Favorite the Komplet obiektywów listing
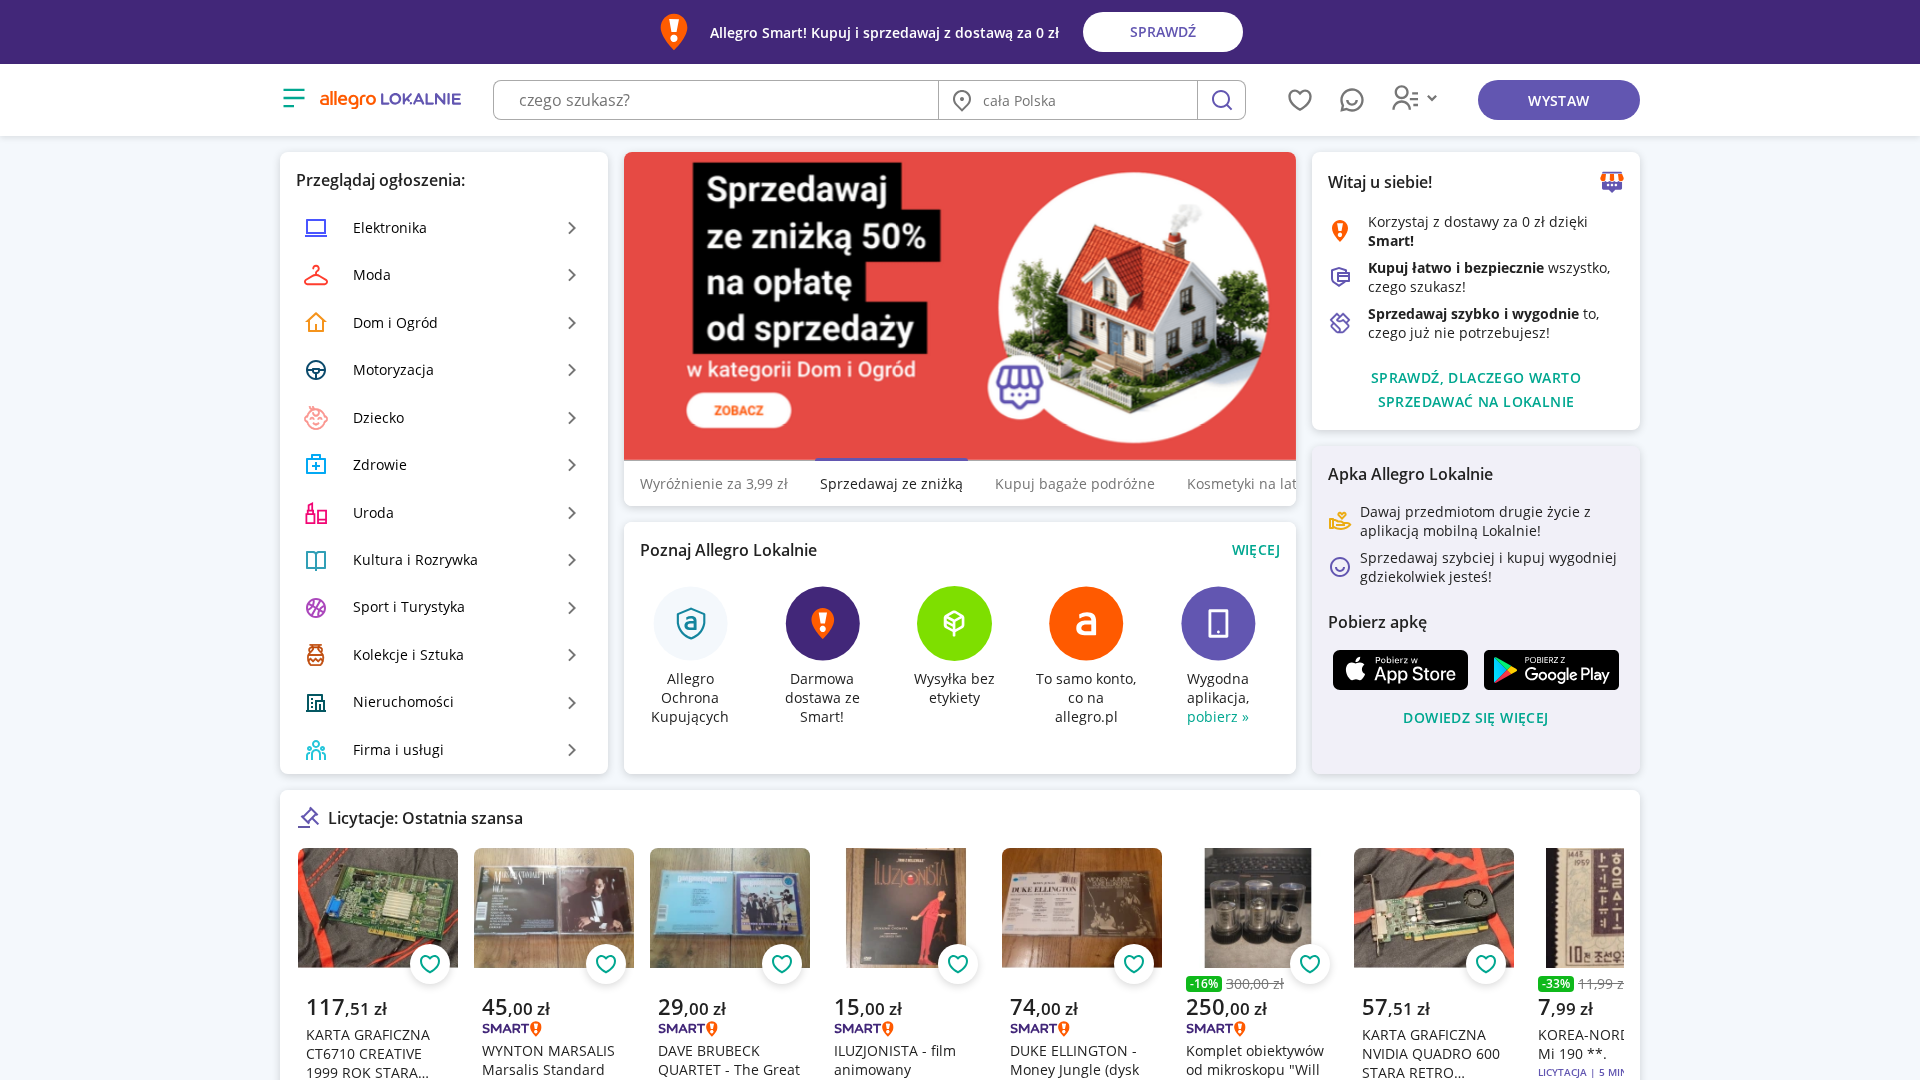The image size is (1920, 1080). point(1310,964)
